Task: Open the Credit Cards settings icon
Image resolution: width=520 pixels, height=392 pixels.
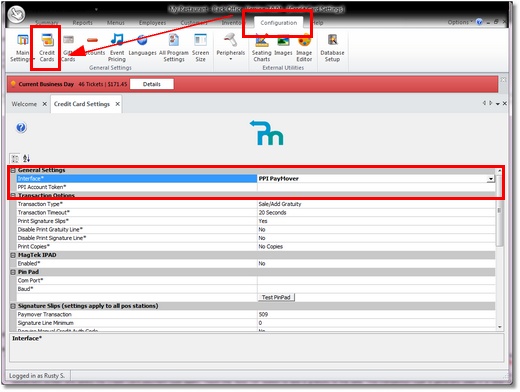Action: (47, 48)
